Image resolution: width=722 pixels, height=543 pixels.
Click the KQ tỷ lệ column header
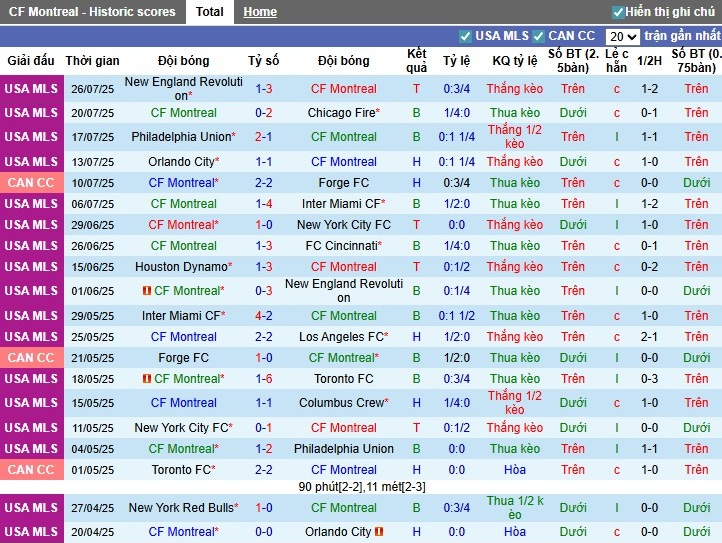[x=515, y=60]
